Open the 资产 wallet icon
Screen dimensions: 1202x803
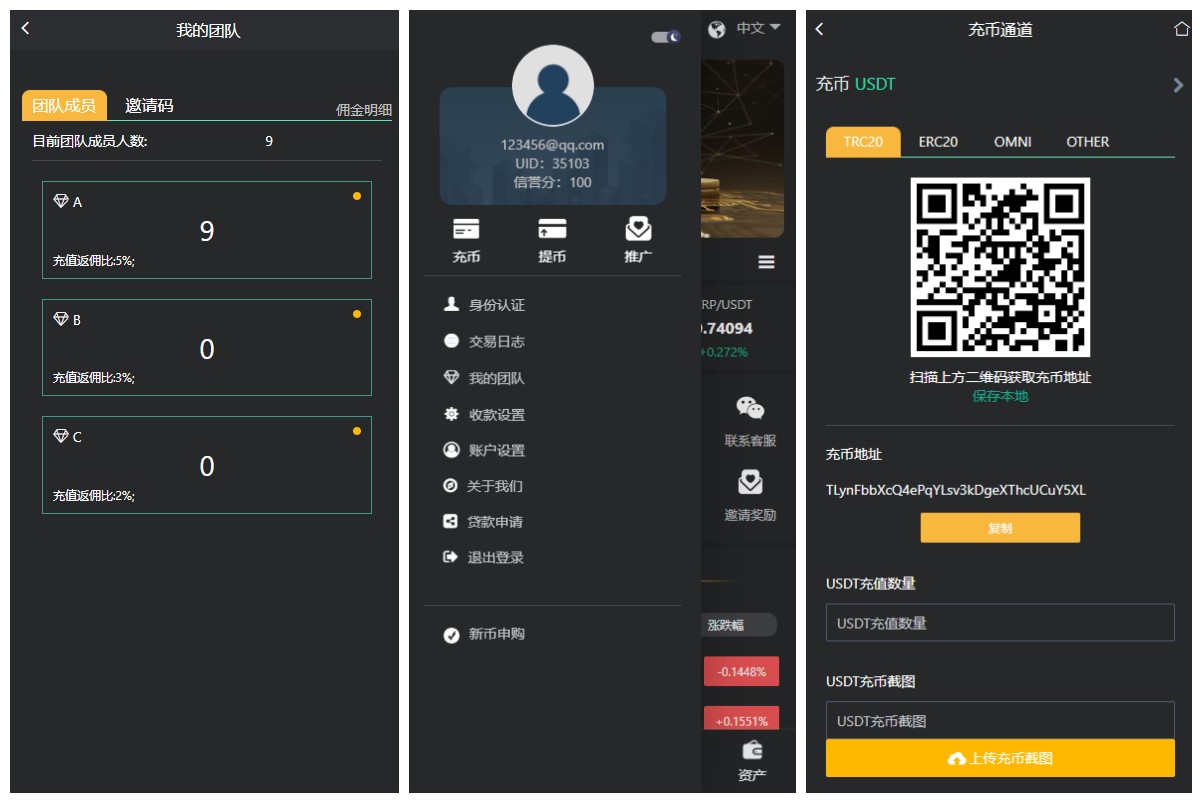(752, 750)
